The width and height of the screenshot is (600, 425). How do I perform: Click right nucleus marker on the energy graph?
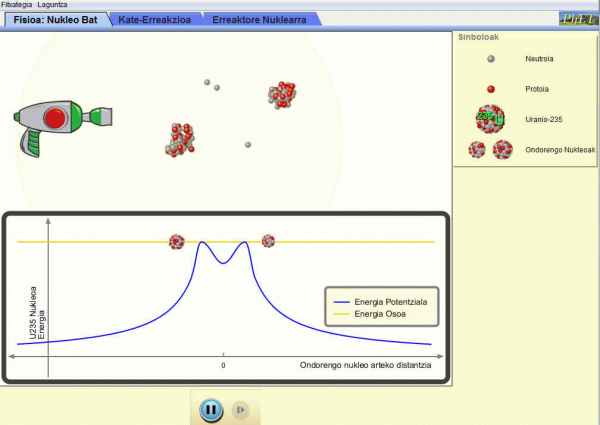tap(268, 241)
